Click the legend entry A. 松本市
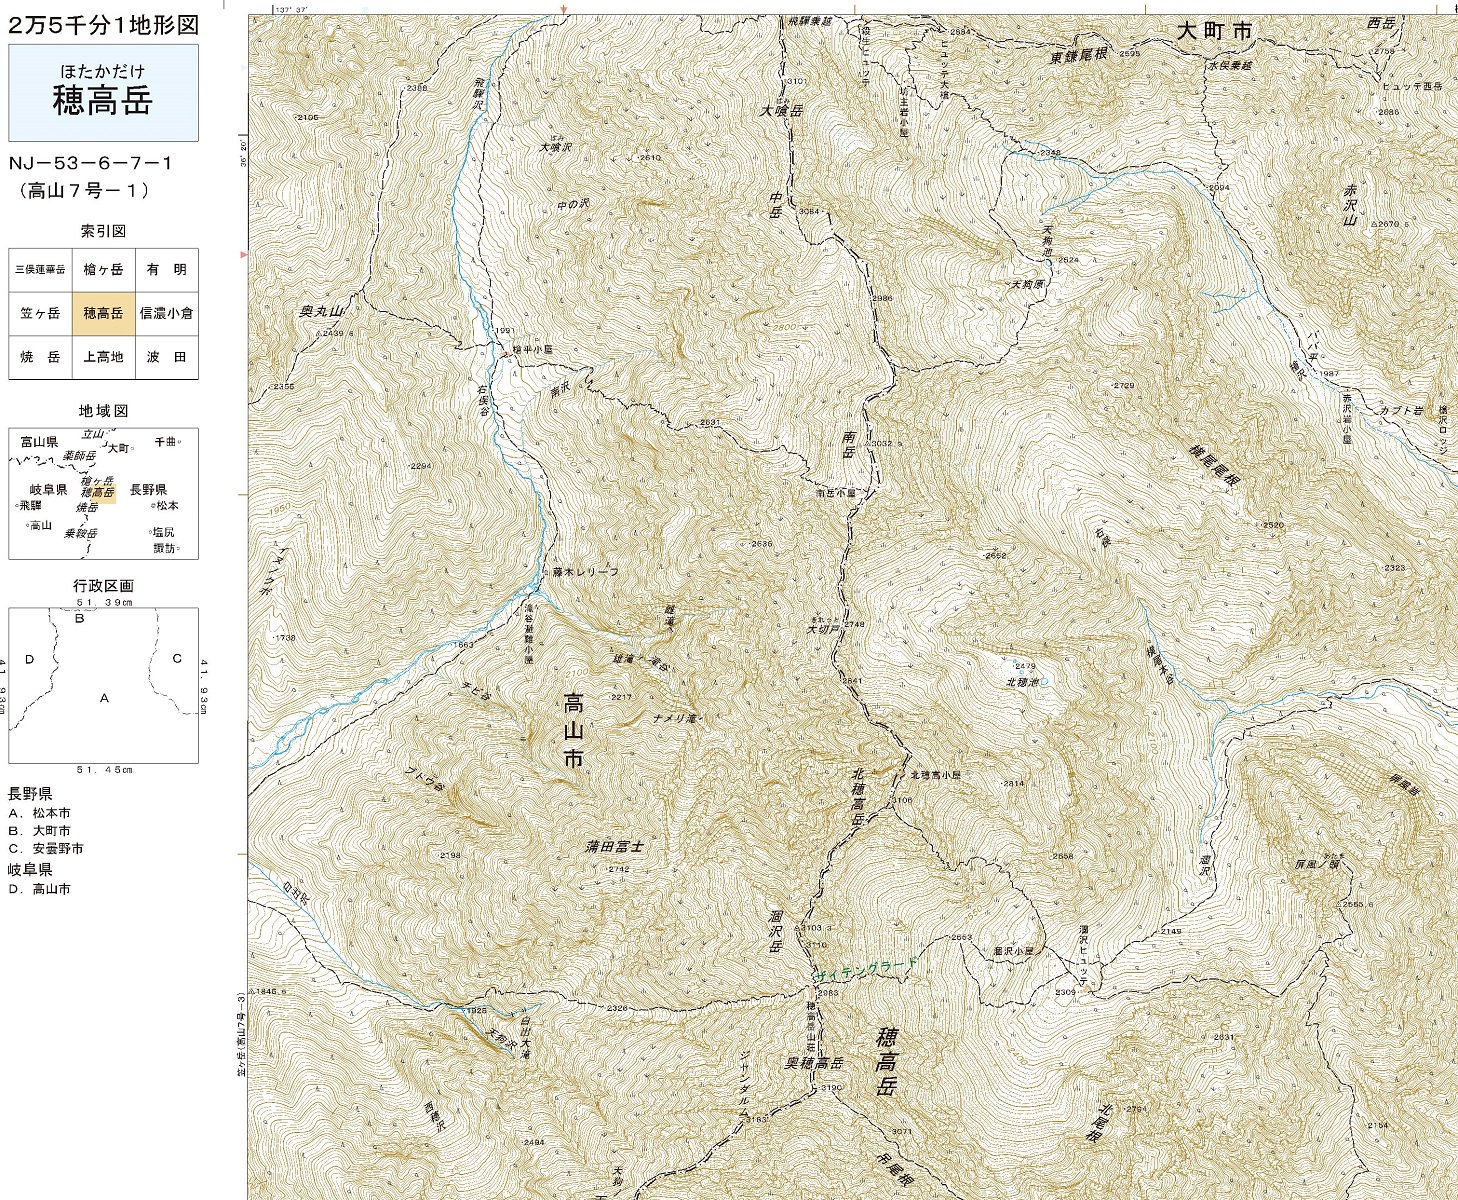The image size is (1458, 1200). click(x=39, y=814)
